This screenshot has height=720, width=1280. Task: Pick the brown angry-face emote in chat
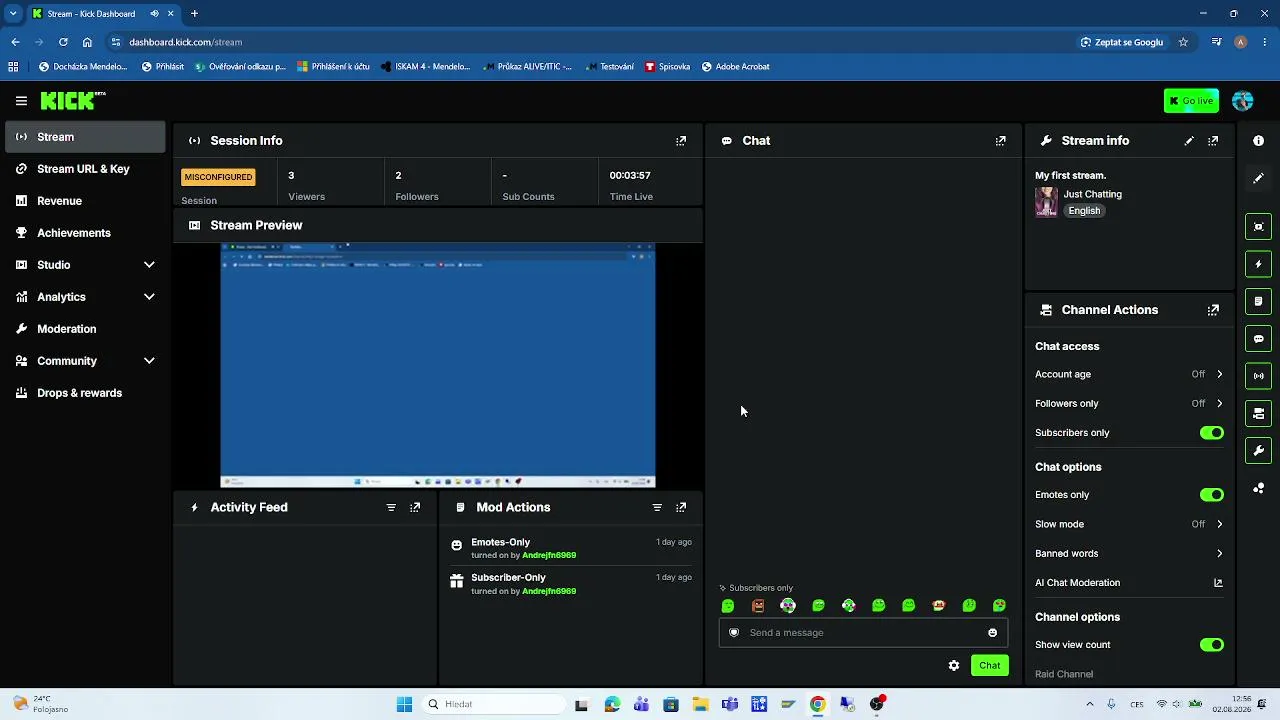click(758, 606)
